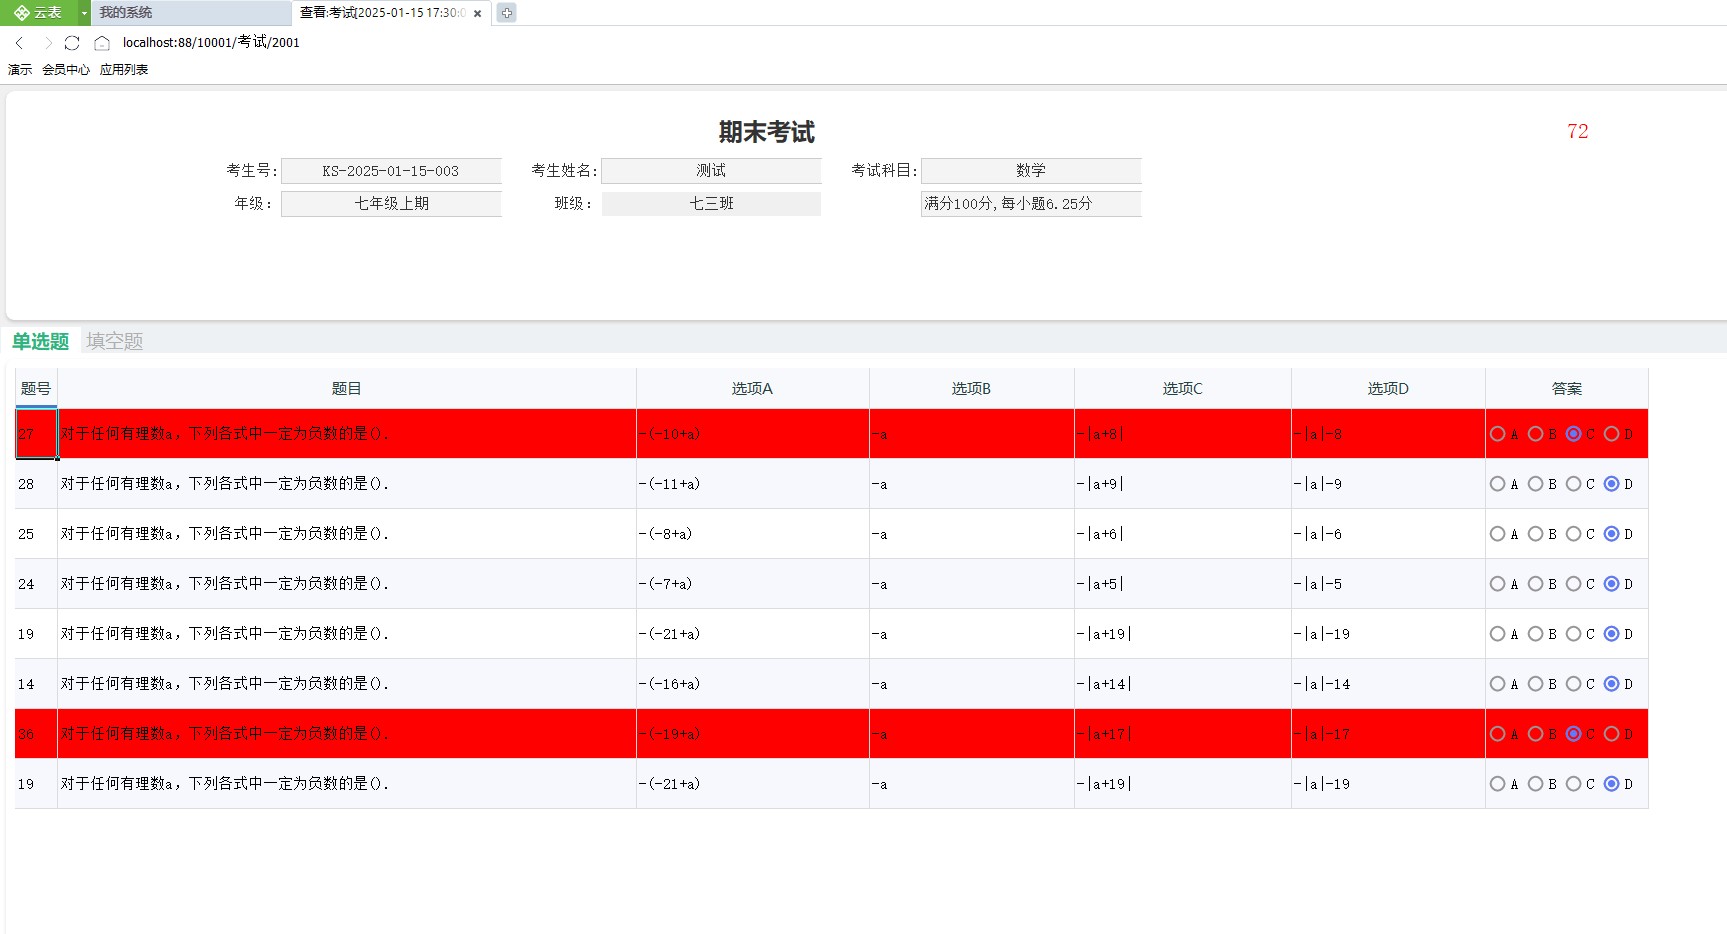
Task: Click option A cell -(-7+a)
Action: (x=753, y=584)
